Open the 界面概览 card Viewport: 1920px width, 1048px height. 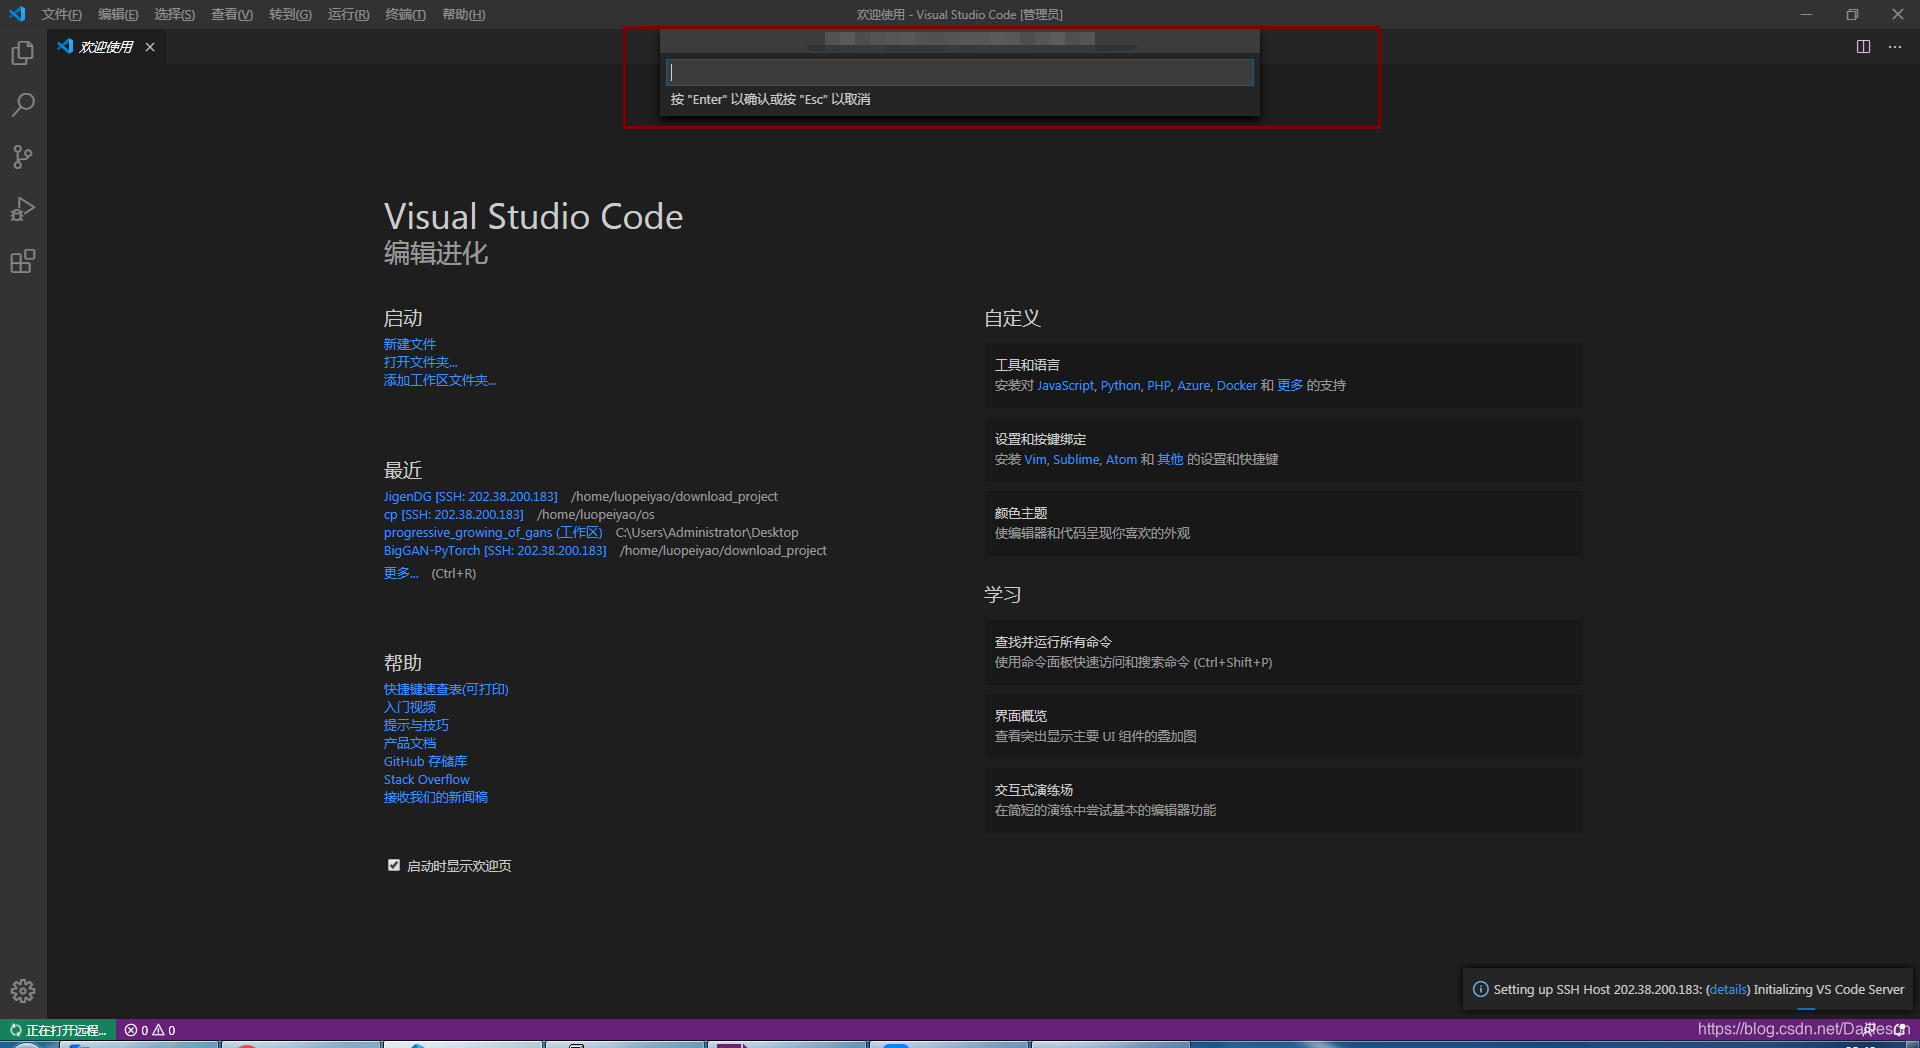[x=1283, y=726]
